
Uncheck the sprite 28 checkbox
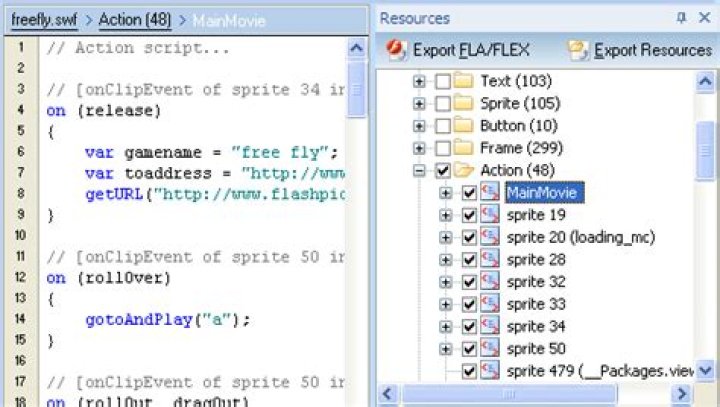point(469,260)
